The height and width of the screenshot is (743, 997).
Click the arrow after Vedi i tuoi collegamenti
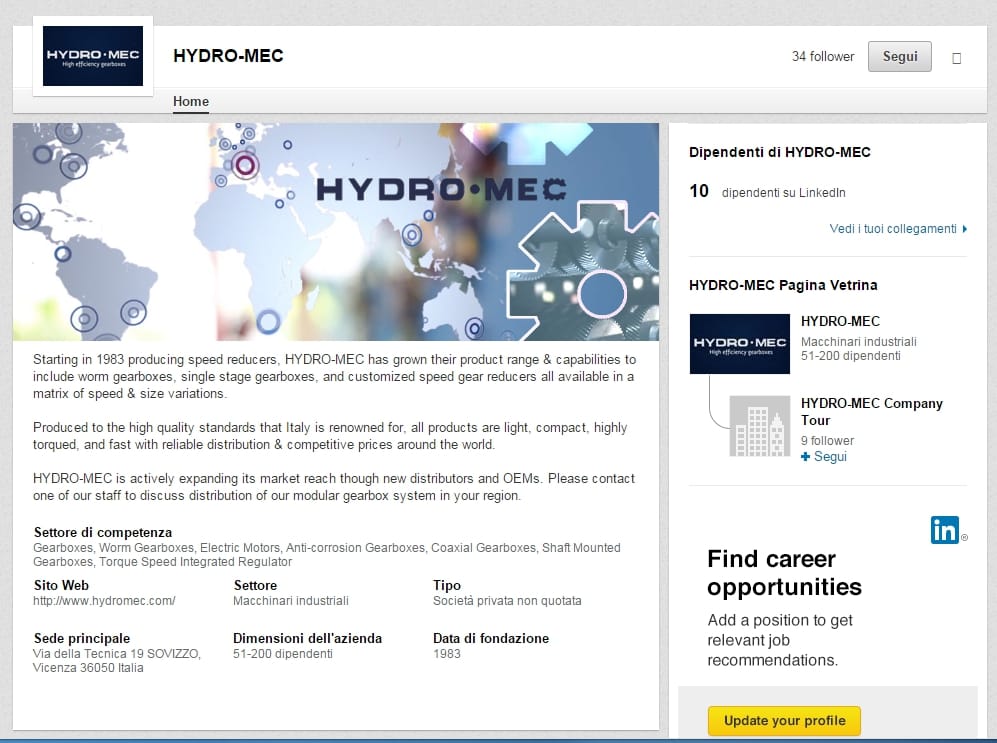(965, 229)
